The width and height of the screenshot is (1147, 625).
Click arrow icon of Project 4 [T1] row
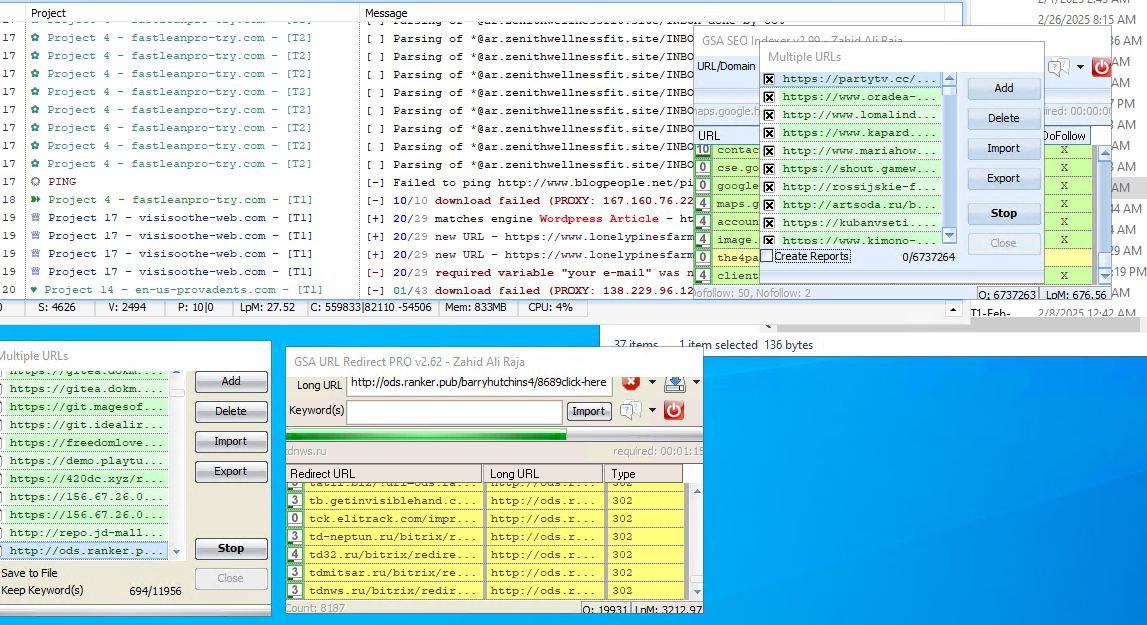click(x=35, y=200)
